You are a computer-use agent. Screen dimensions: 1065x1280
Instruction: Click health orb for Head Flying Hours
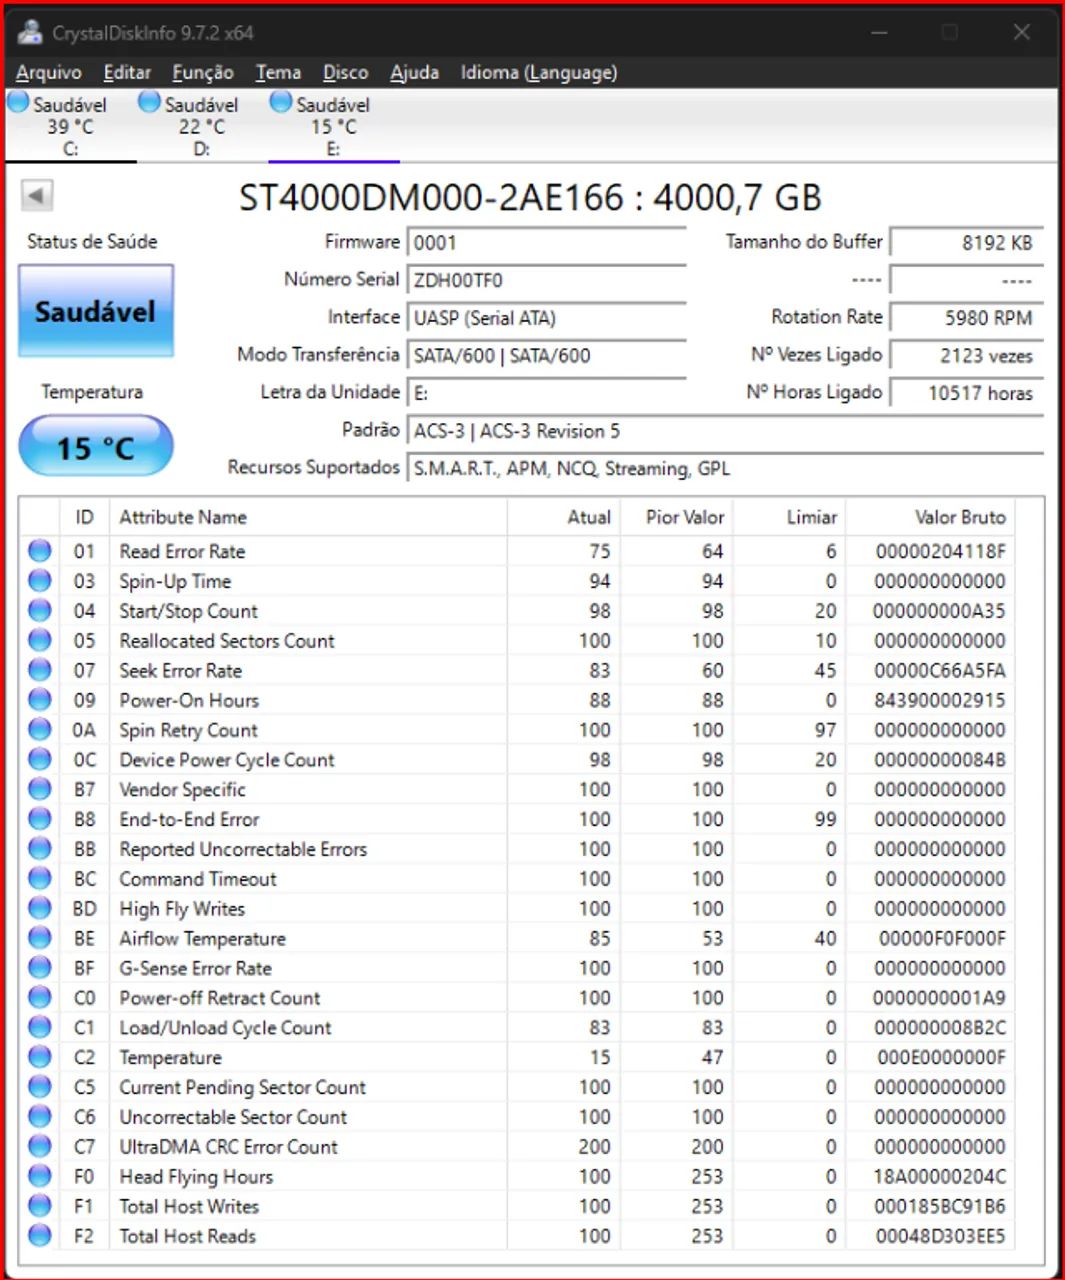pyautogui.click(x=39, y=1176)
